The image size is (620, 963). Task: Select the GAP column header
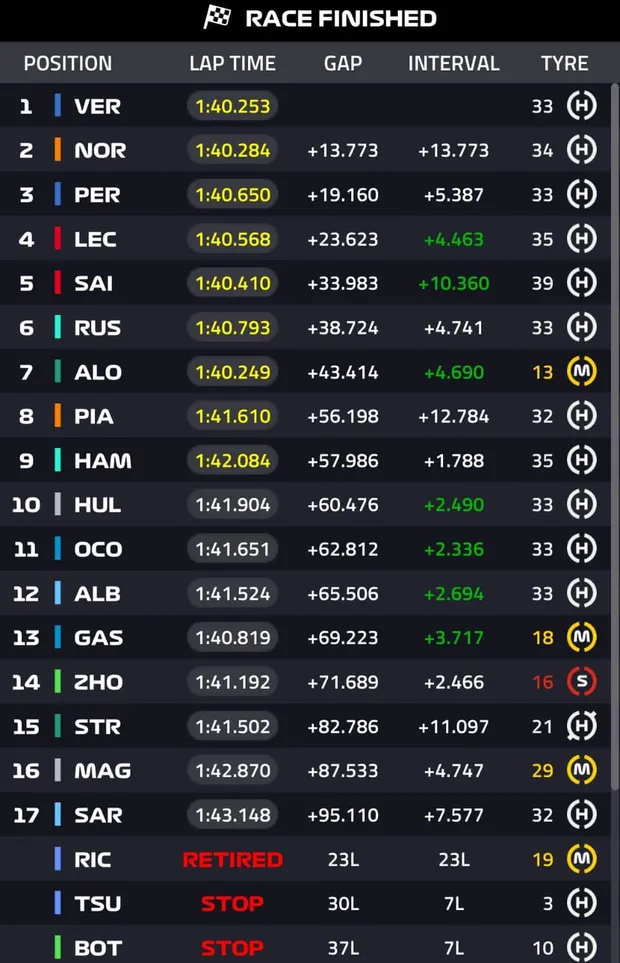coord(343,63)
